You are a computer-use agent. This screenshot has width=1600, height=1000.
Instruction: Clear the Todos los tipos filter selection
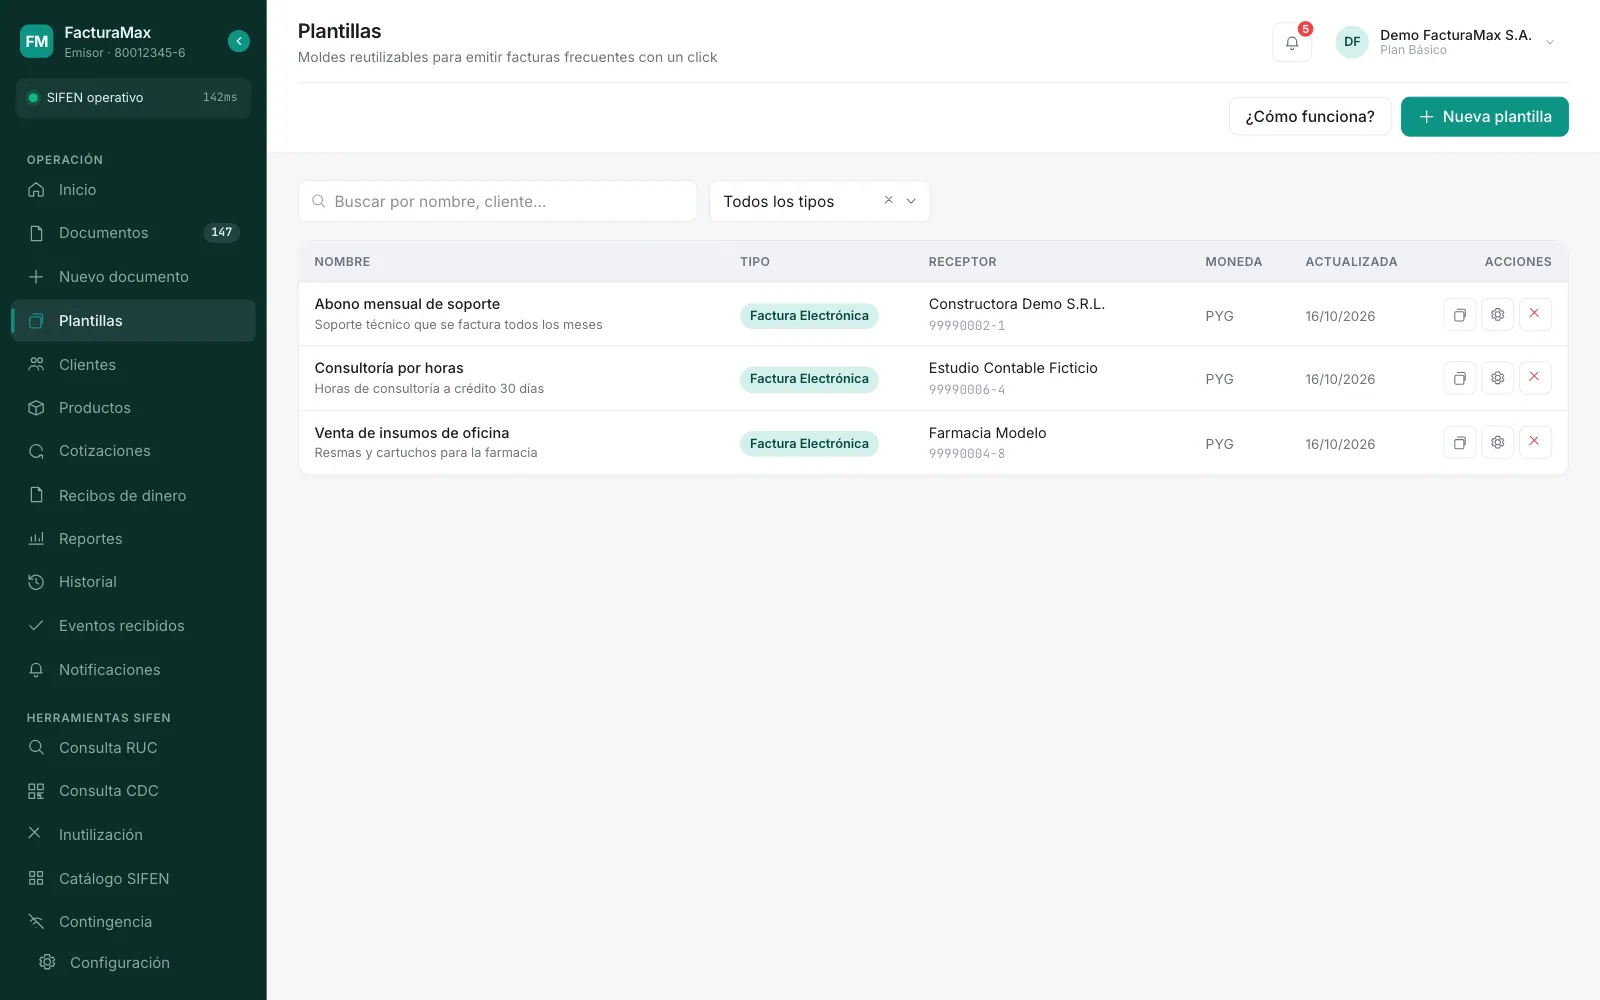pyautogui.click(x=888, y=201)
